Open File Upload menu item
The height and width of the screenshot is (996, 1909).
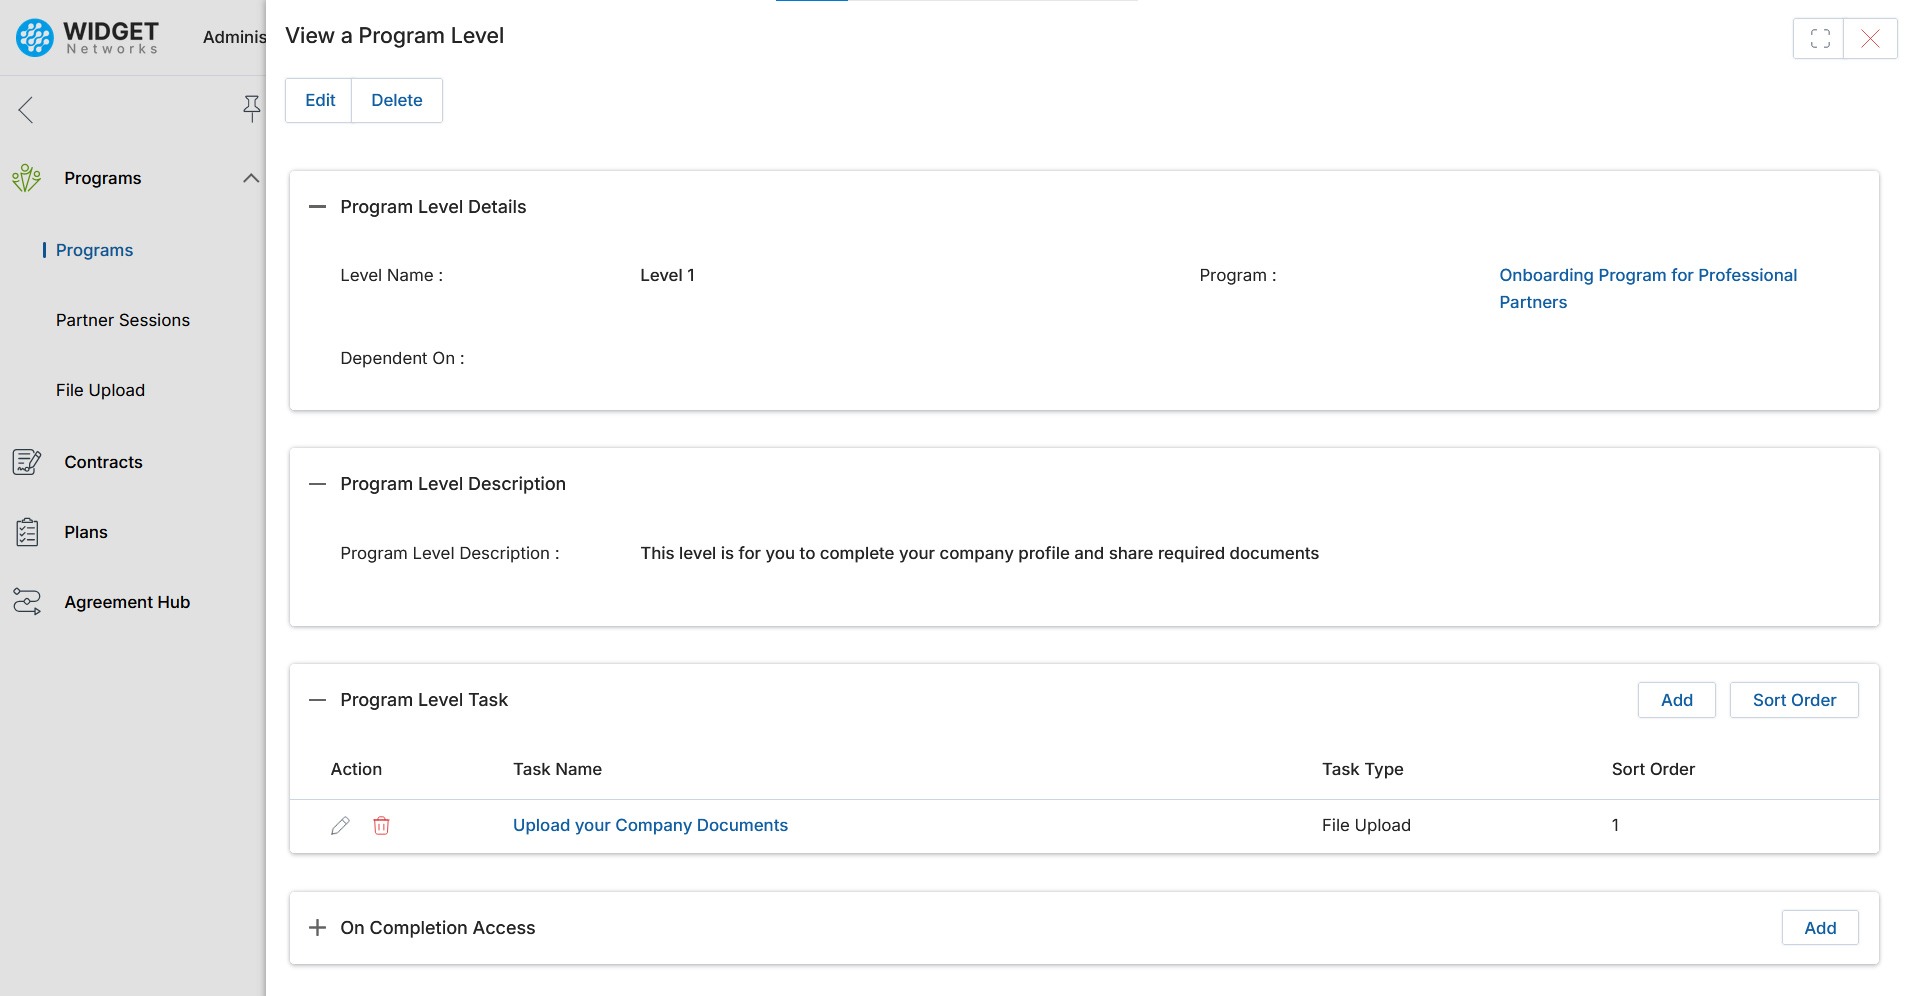[x=100, y=390]
